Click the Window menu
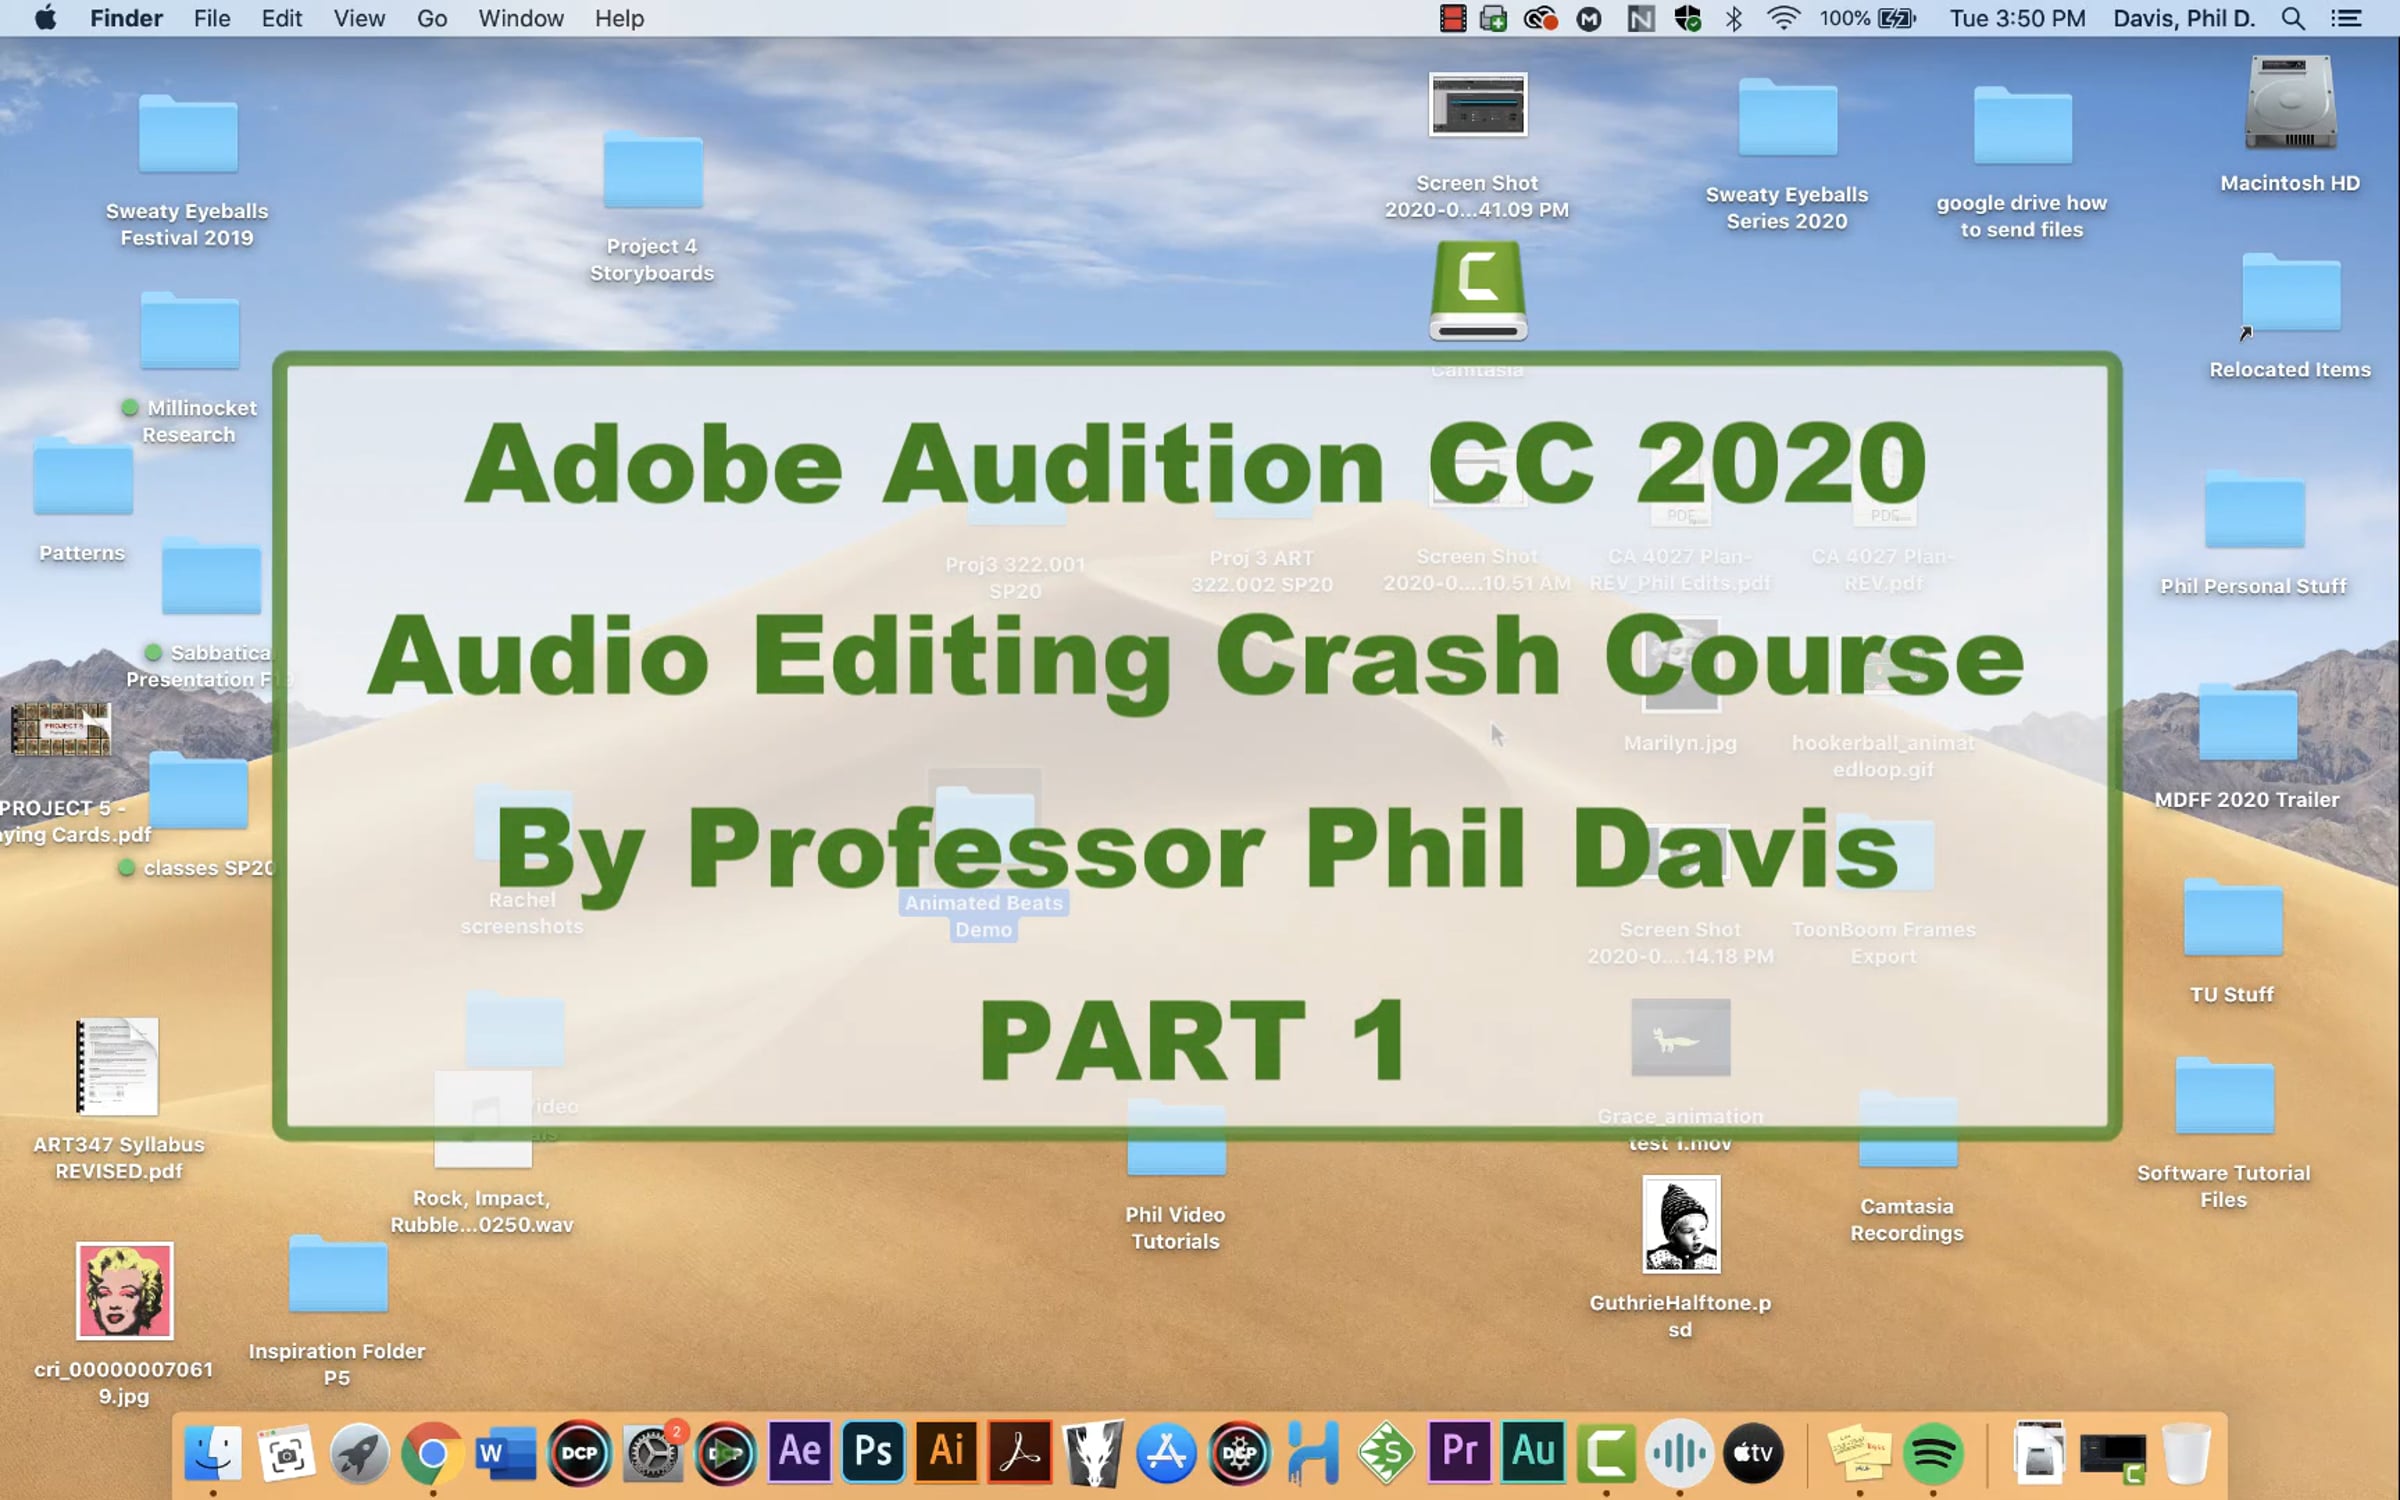Viewport: 2400px width, 1500px height. [520, 18]
